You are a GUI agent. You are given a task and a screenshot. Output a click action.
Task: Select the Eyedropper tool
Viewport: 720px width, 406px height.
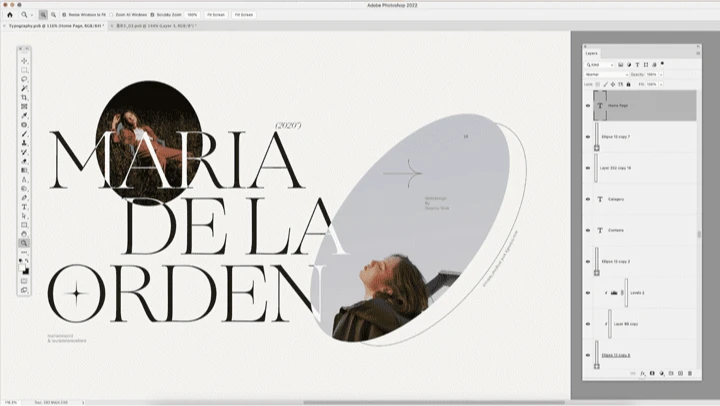tap(24, 116)
